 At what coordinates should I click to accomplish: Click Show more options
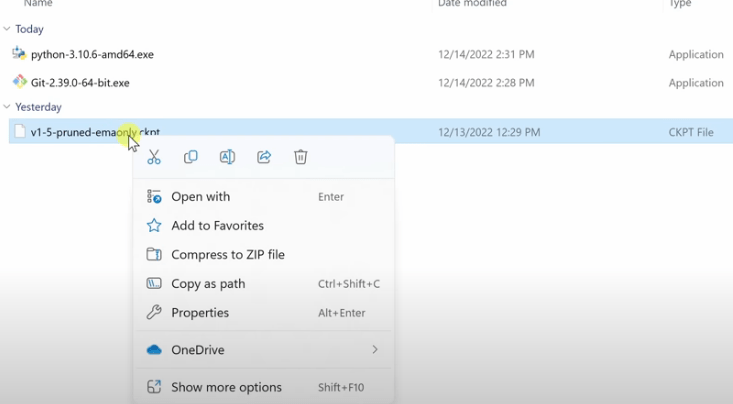click(x=226, y=387)
